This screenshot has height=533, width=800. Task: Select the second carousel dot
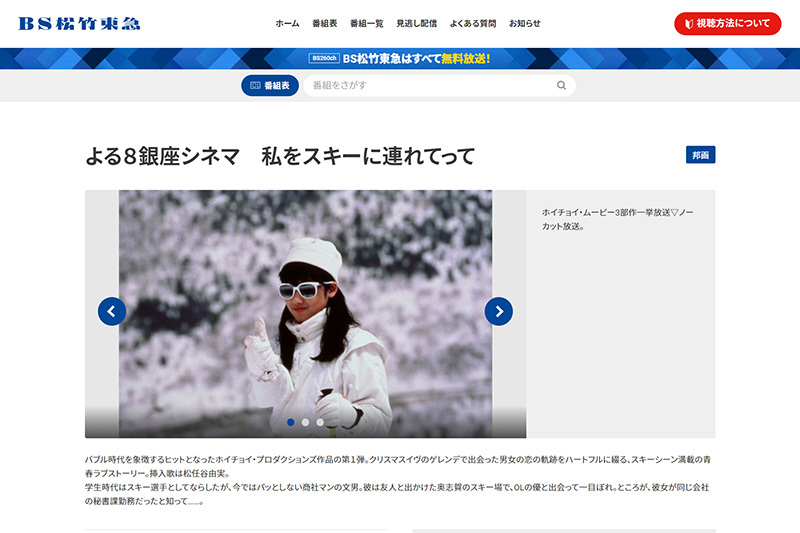coord(305,422)
